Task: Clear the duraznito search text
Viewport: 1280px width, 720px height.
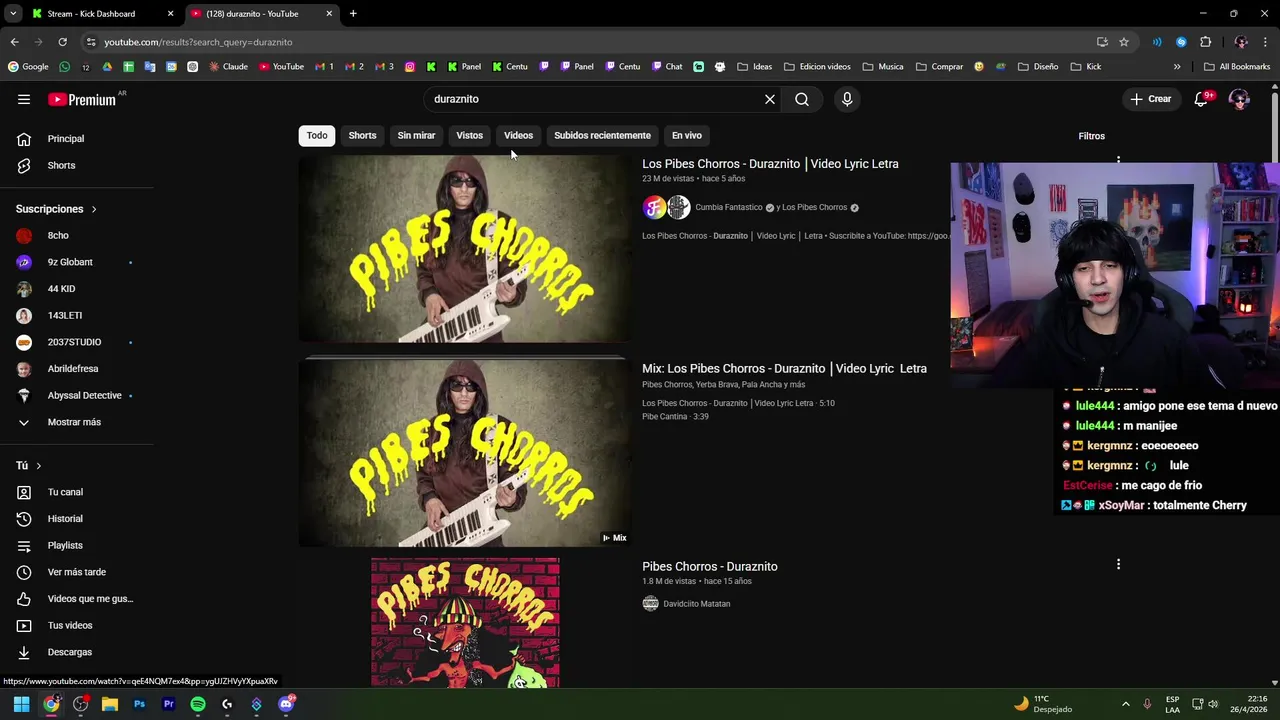Action: tap(769, 99)
